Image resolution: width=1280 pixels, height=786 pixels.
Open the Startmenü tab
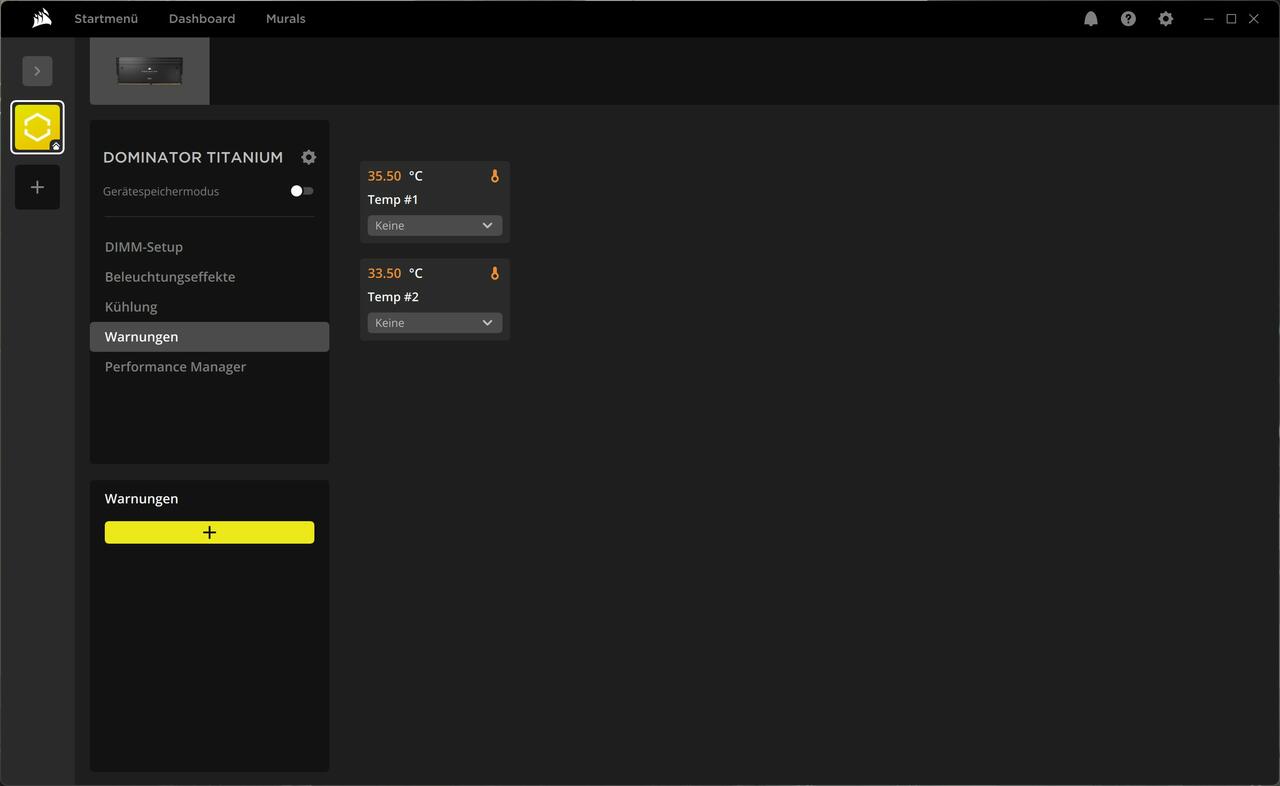click(x=106, y=19)
